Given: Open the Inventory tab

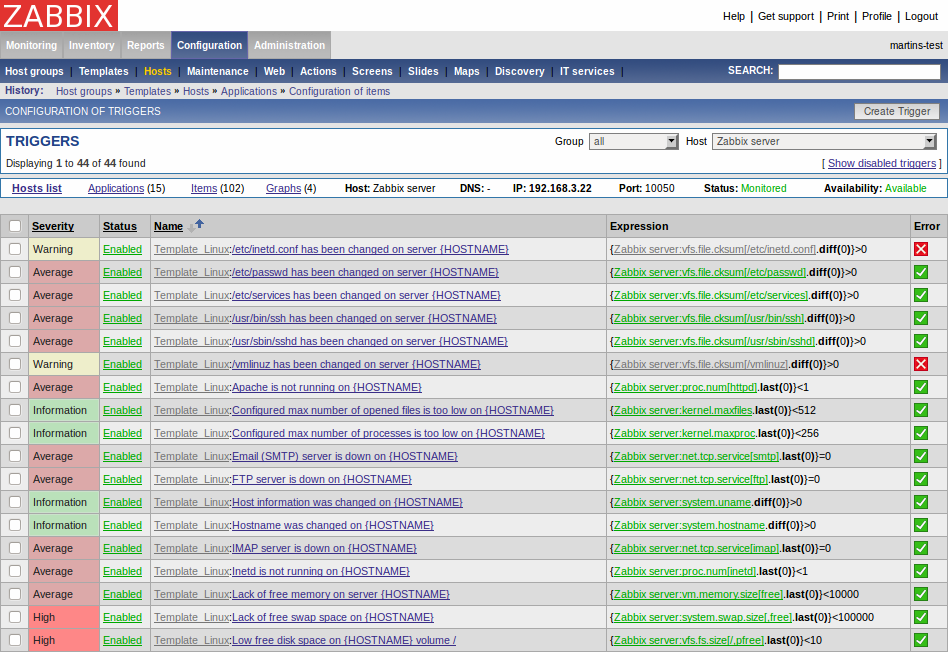Looking at the screenshot, I should tap(91, 45).
